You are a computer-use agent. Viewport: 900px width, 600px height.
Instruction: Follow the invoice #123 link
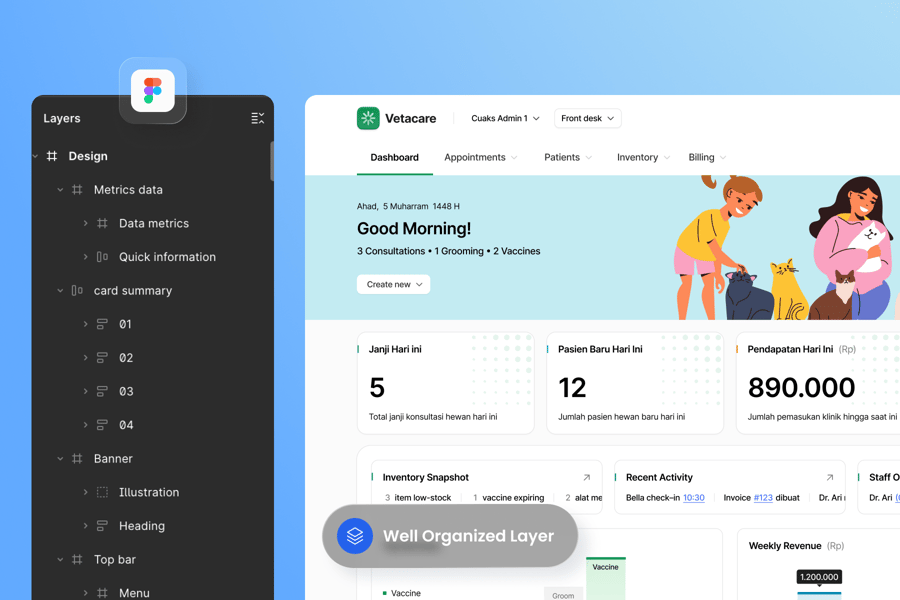coord(763,497)
